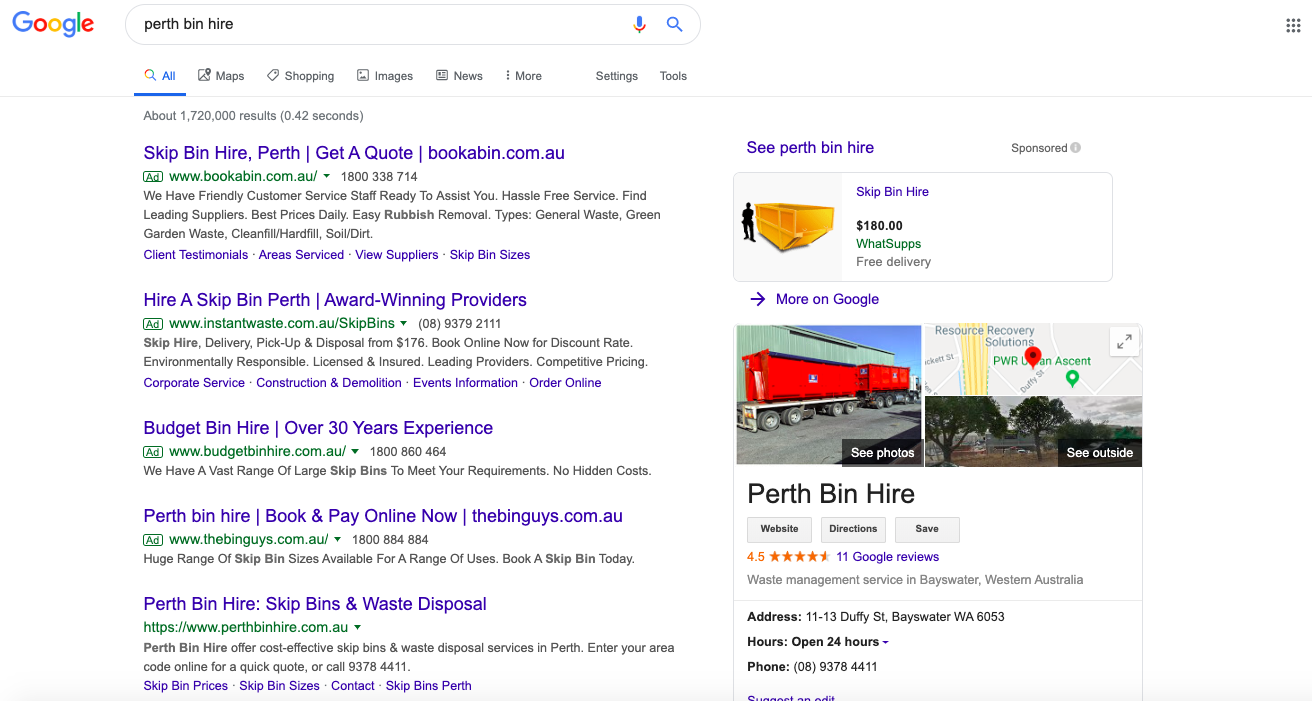Open the Google apps grid icon
Viewport: 1312px width, 701px height.
tap(1292, 24)
